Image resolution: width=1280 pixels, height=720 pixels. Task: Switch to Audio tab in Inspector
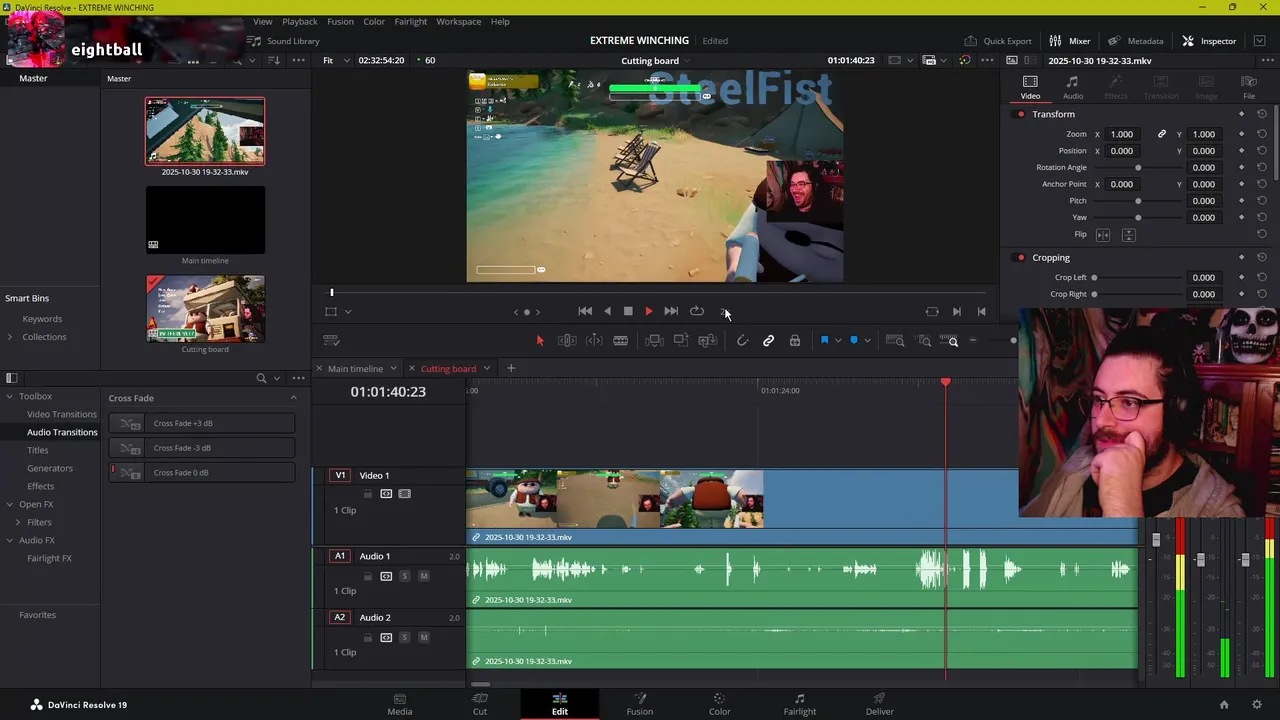pos(1072,87)
